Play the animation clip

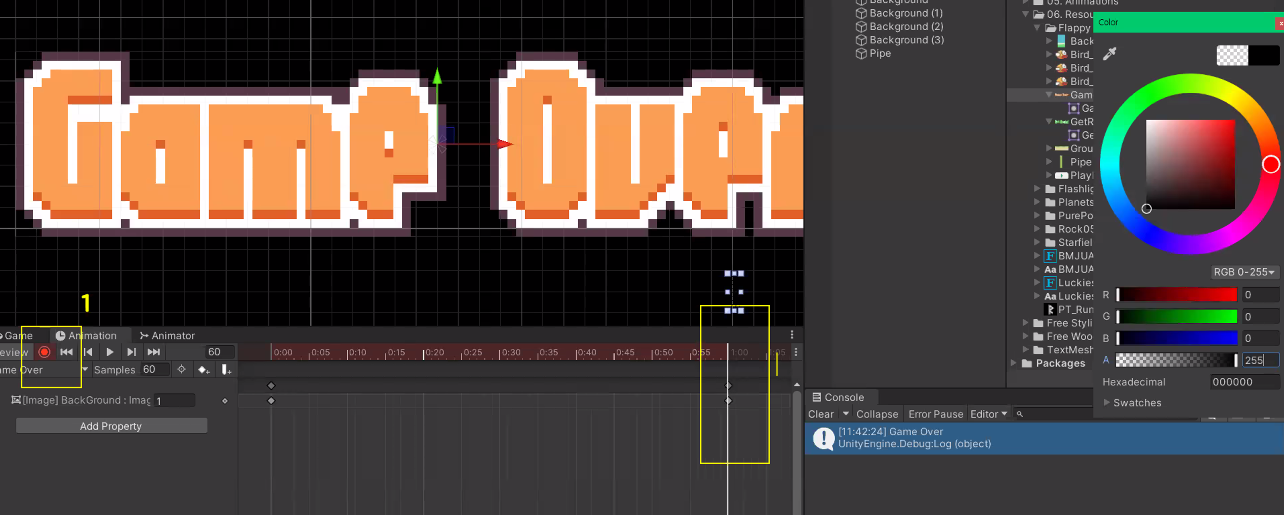[x=110, y=352]
